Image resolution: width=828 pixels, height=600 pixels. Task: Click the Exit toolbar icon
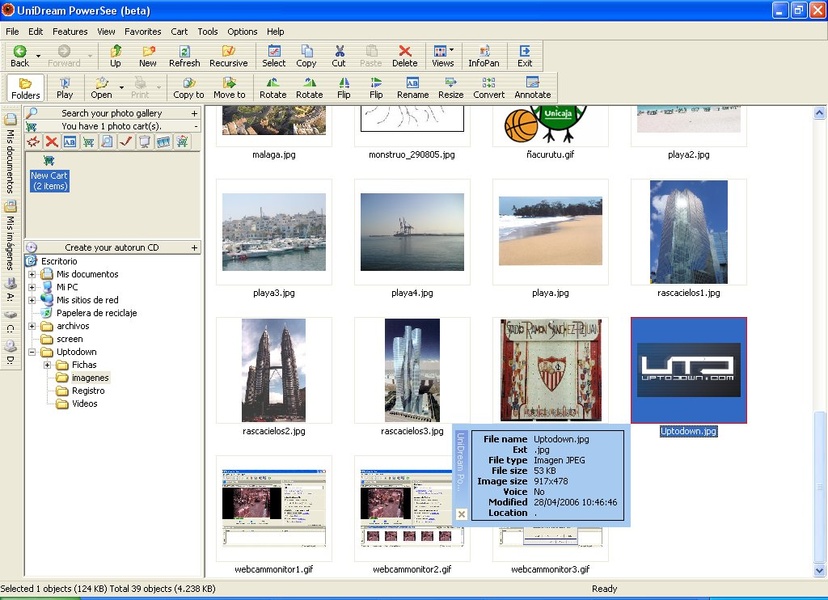click(x=524, y=55)
